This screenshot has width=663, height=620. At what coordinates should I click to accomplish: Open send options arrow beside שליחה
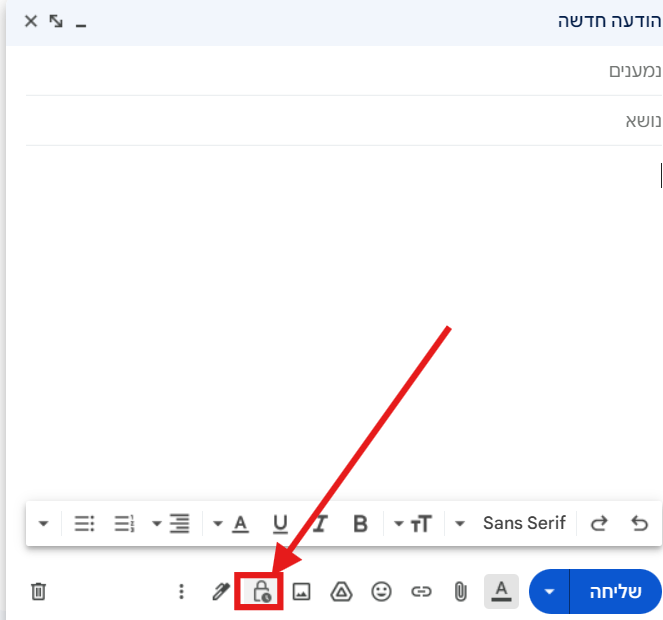pos(549,591)
